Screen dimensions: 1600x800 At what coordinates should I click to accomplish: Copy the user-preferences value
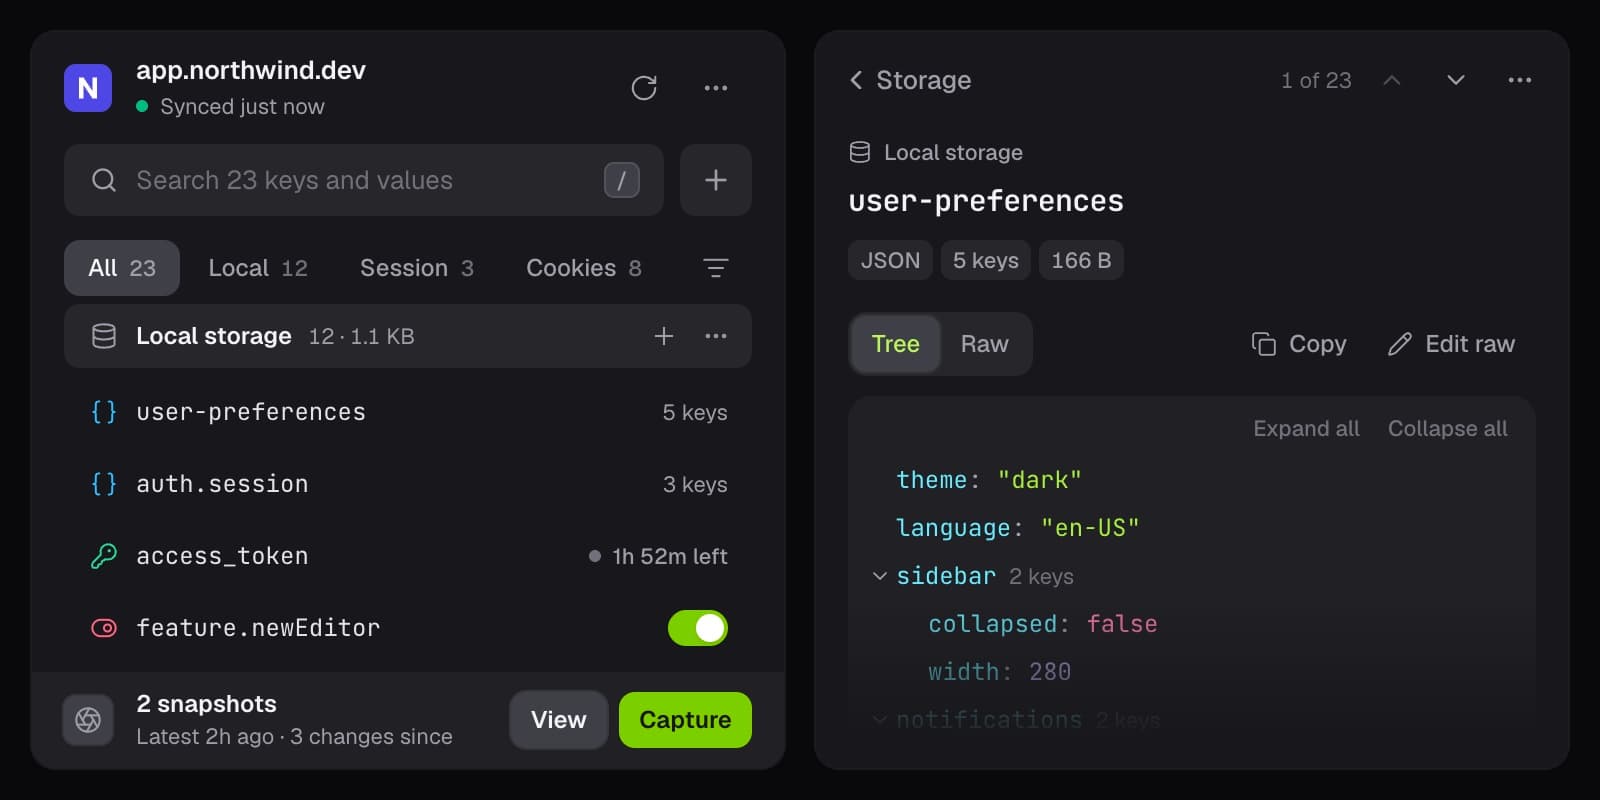pyautogui.click(x=1299, y=344)
